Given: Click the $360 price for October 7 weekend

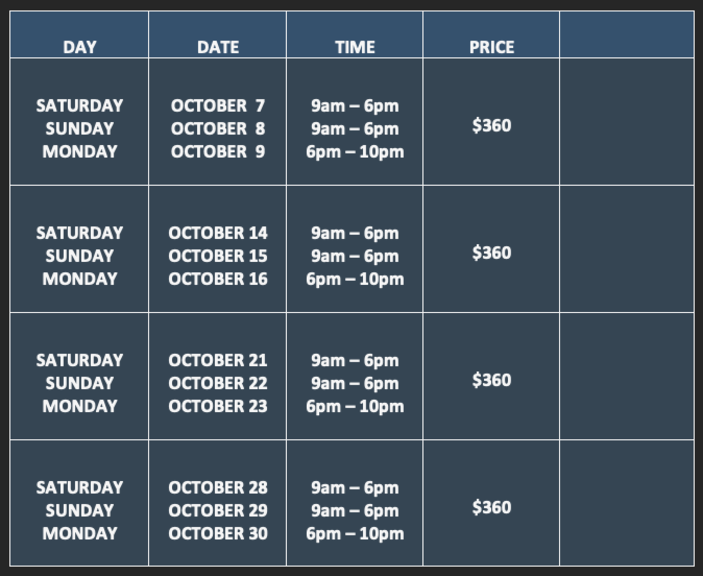Looking at the screenshot, I should pos(491,126).
